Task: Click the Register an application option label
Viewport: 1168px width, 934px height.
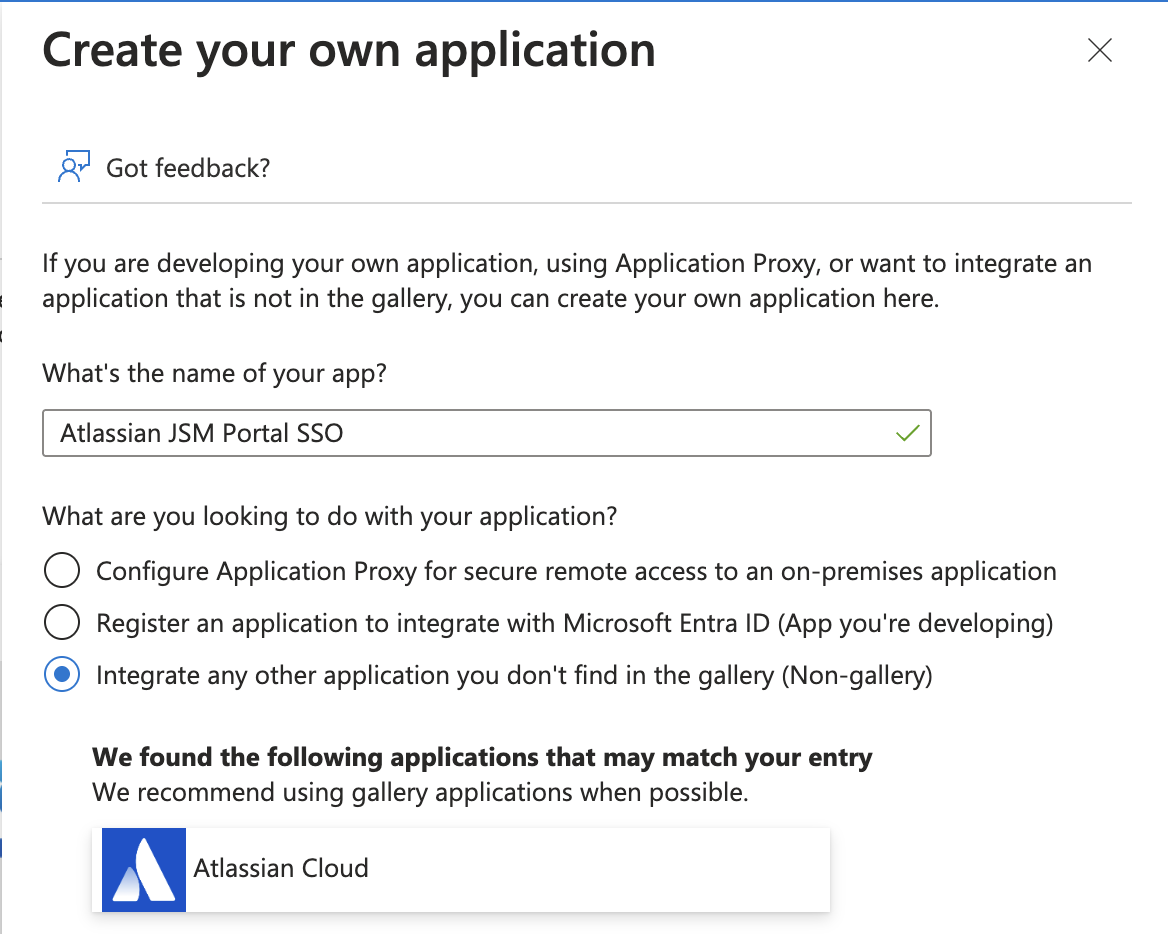Action: click(574, 624)
